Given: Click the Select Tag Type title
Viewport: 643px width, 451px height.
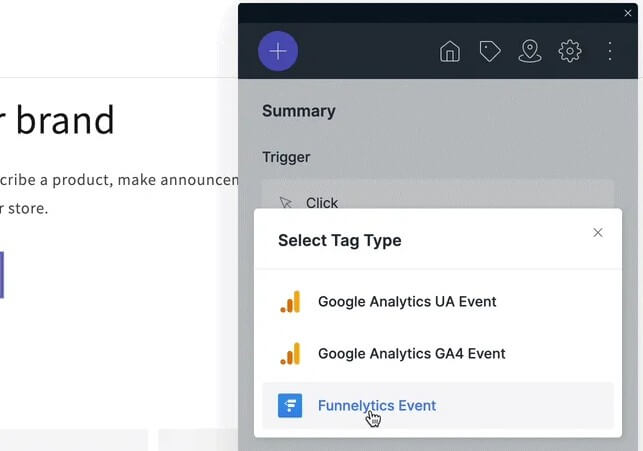Looking at the screenshot, I should pos(340,241).
